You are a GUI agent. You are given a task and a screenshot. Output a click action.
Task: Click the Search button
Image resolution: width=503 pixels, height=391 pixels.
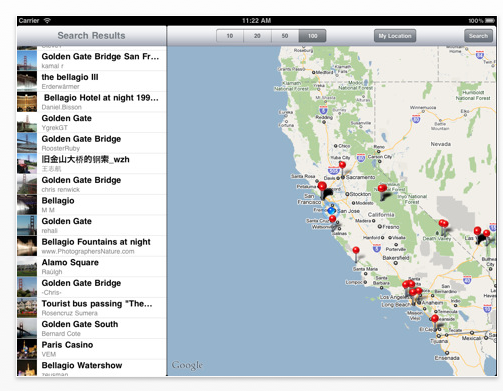[478, 36]
